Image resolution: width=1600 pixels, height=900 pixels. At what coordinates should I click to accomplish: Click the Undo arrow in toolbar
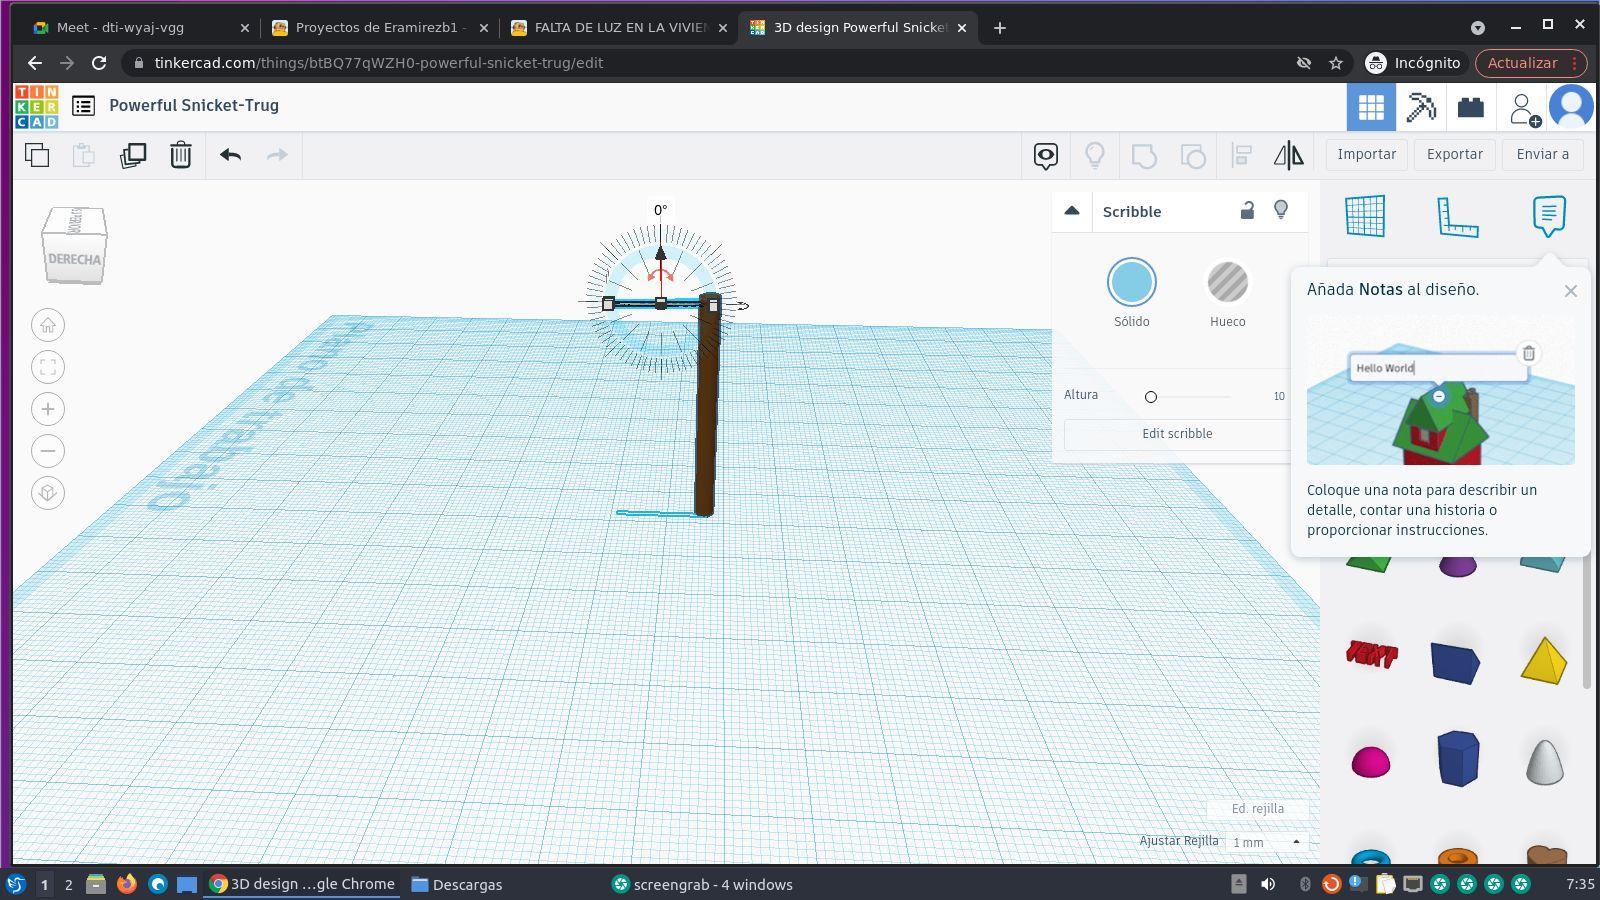click(231, 155)
